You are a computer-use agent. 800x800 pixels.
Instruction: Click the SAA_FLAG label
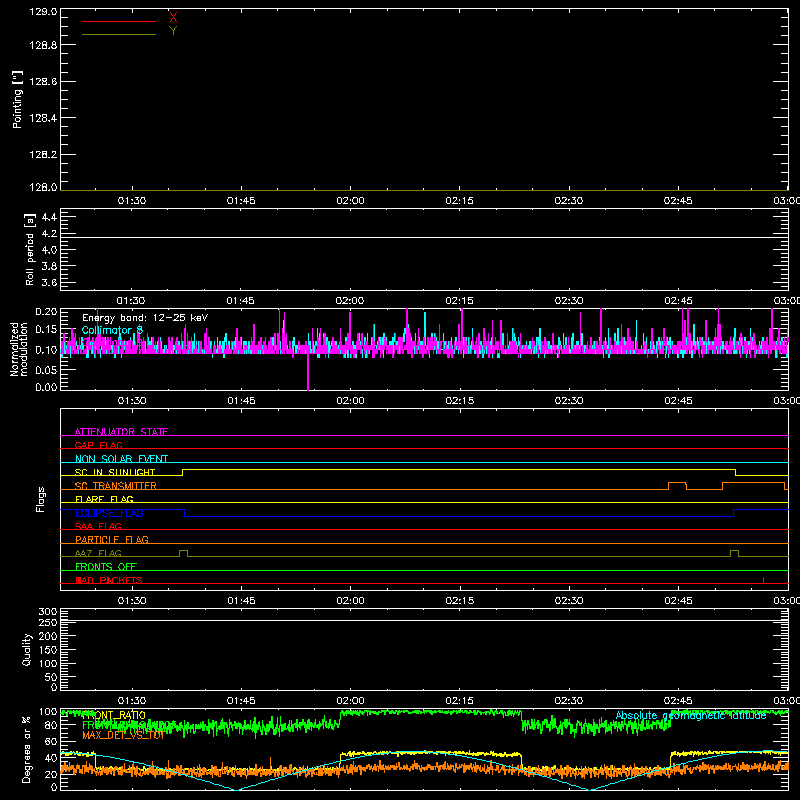[98, 526]
